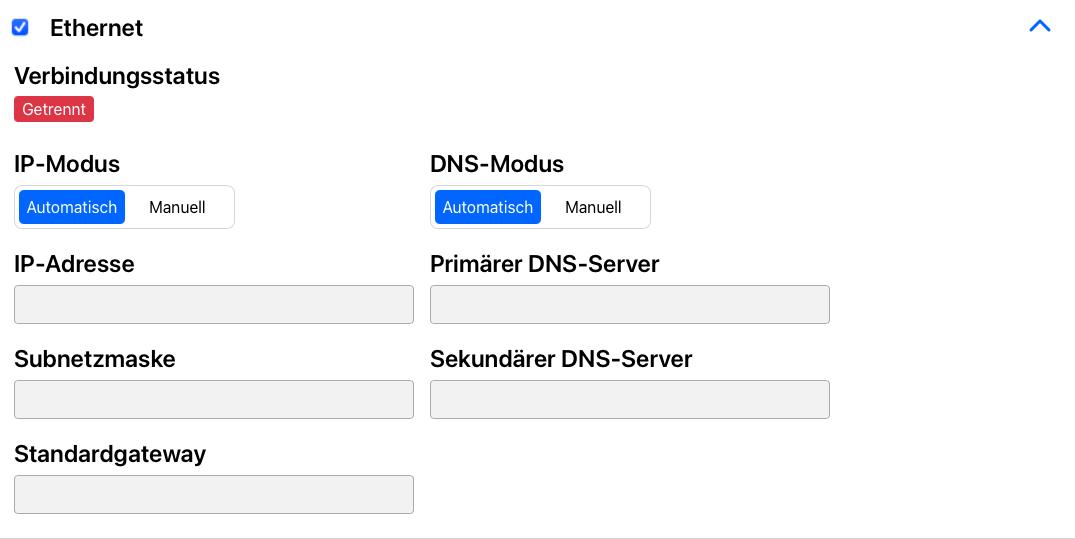Click the Subnetzmaske label text

pos(95,359)
